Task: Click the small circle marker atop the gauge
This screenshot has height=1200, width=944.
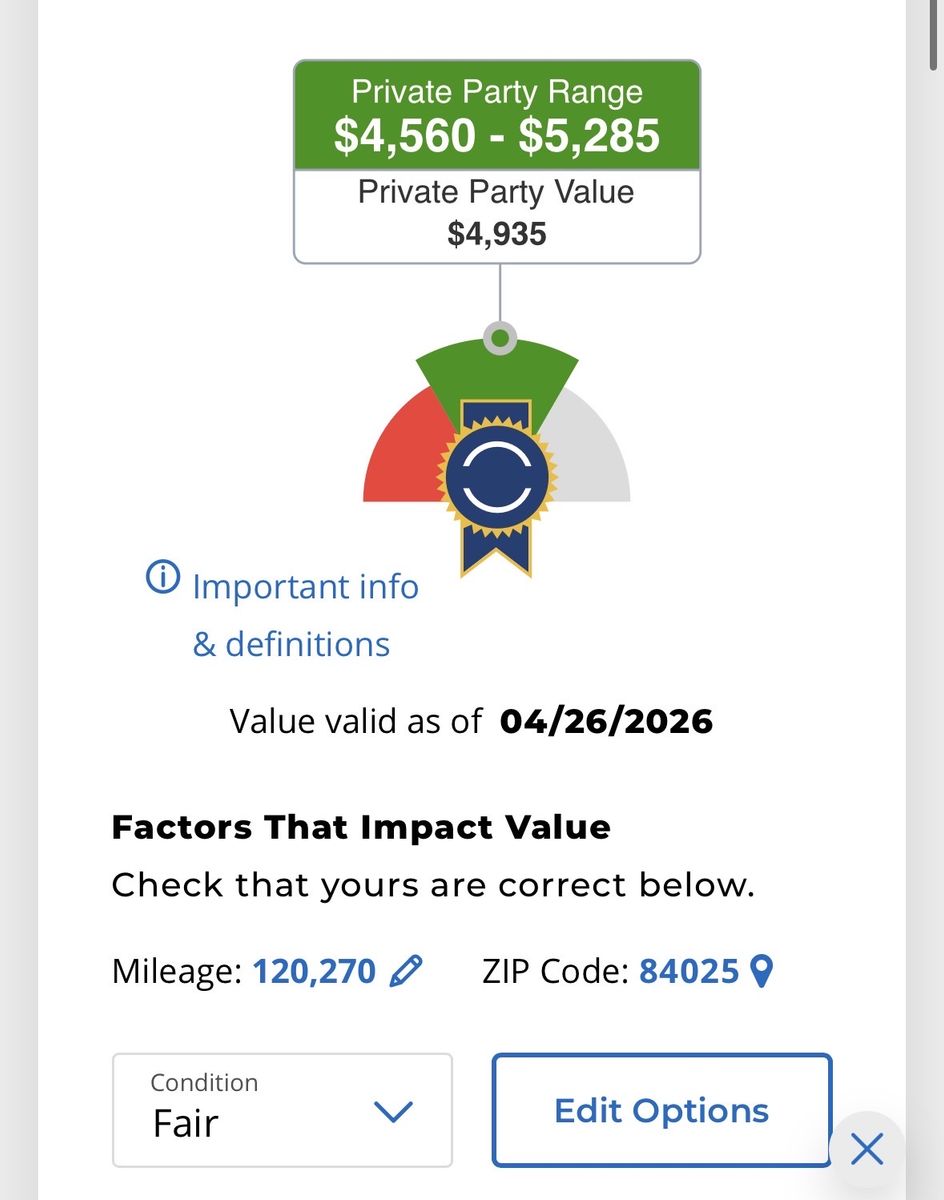Action: pyautogui.click(x=499, y=338)
